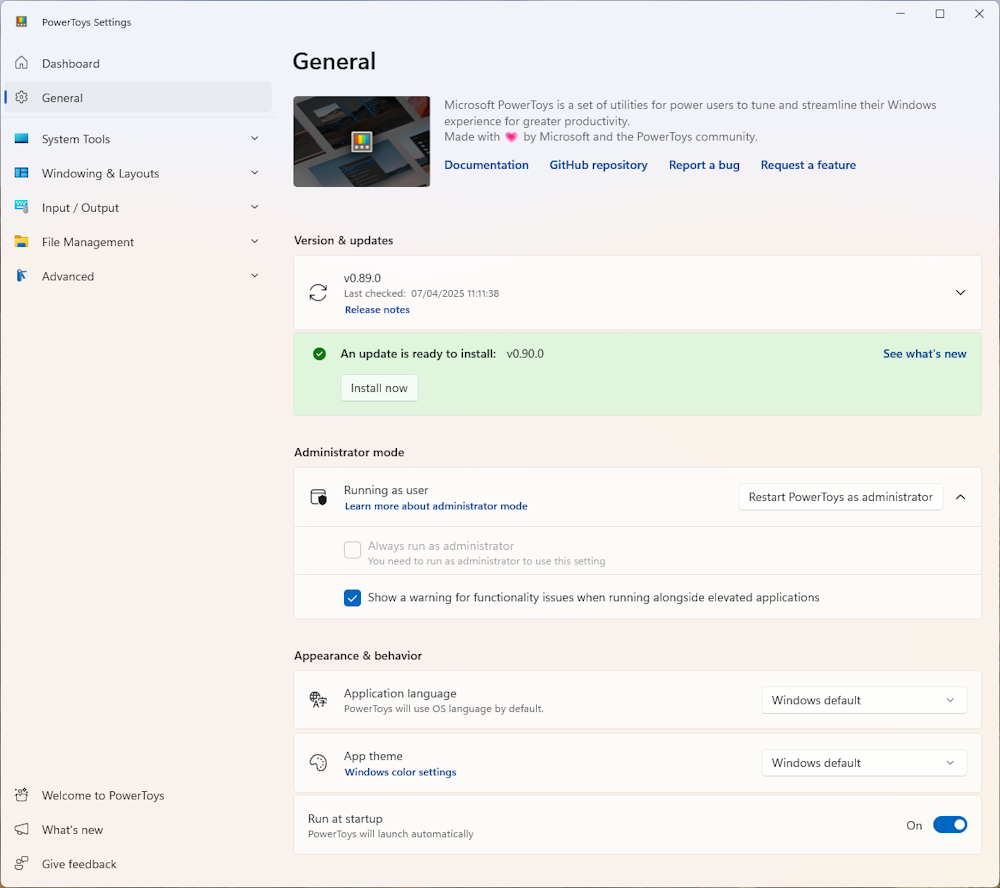The width and height of the screenshot is (1000, 888).
Task: Open the Application language dropdown
Action: [x=864, y=700]
